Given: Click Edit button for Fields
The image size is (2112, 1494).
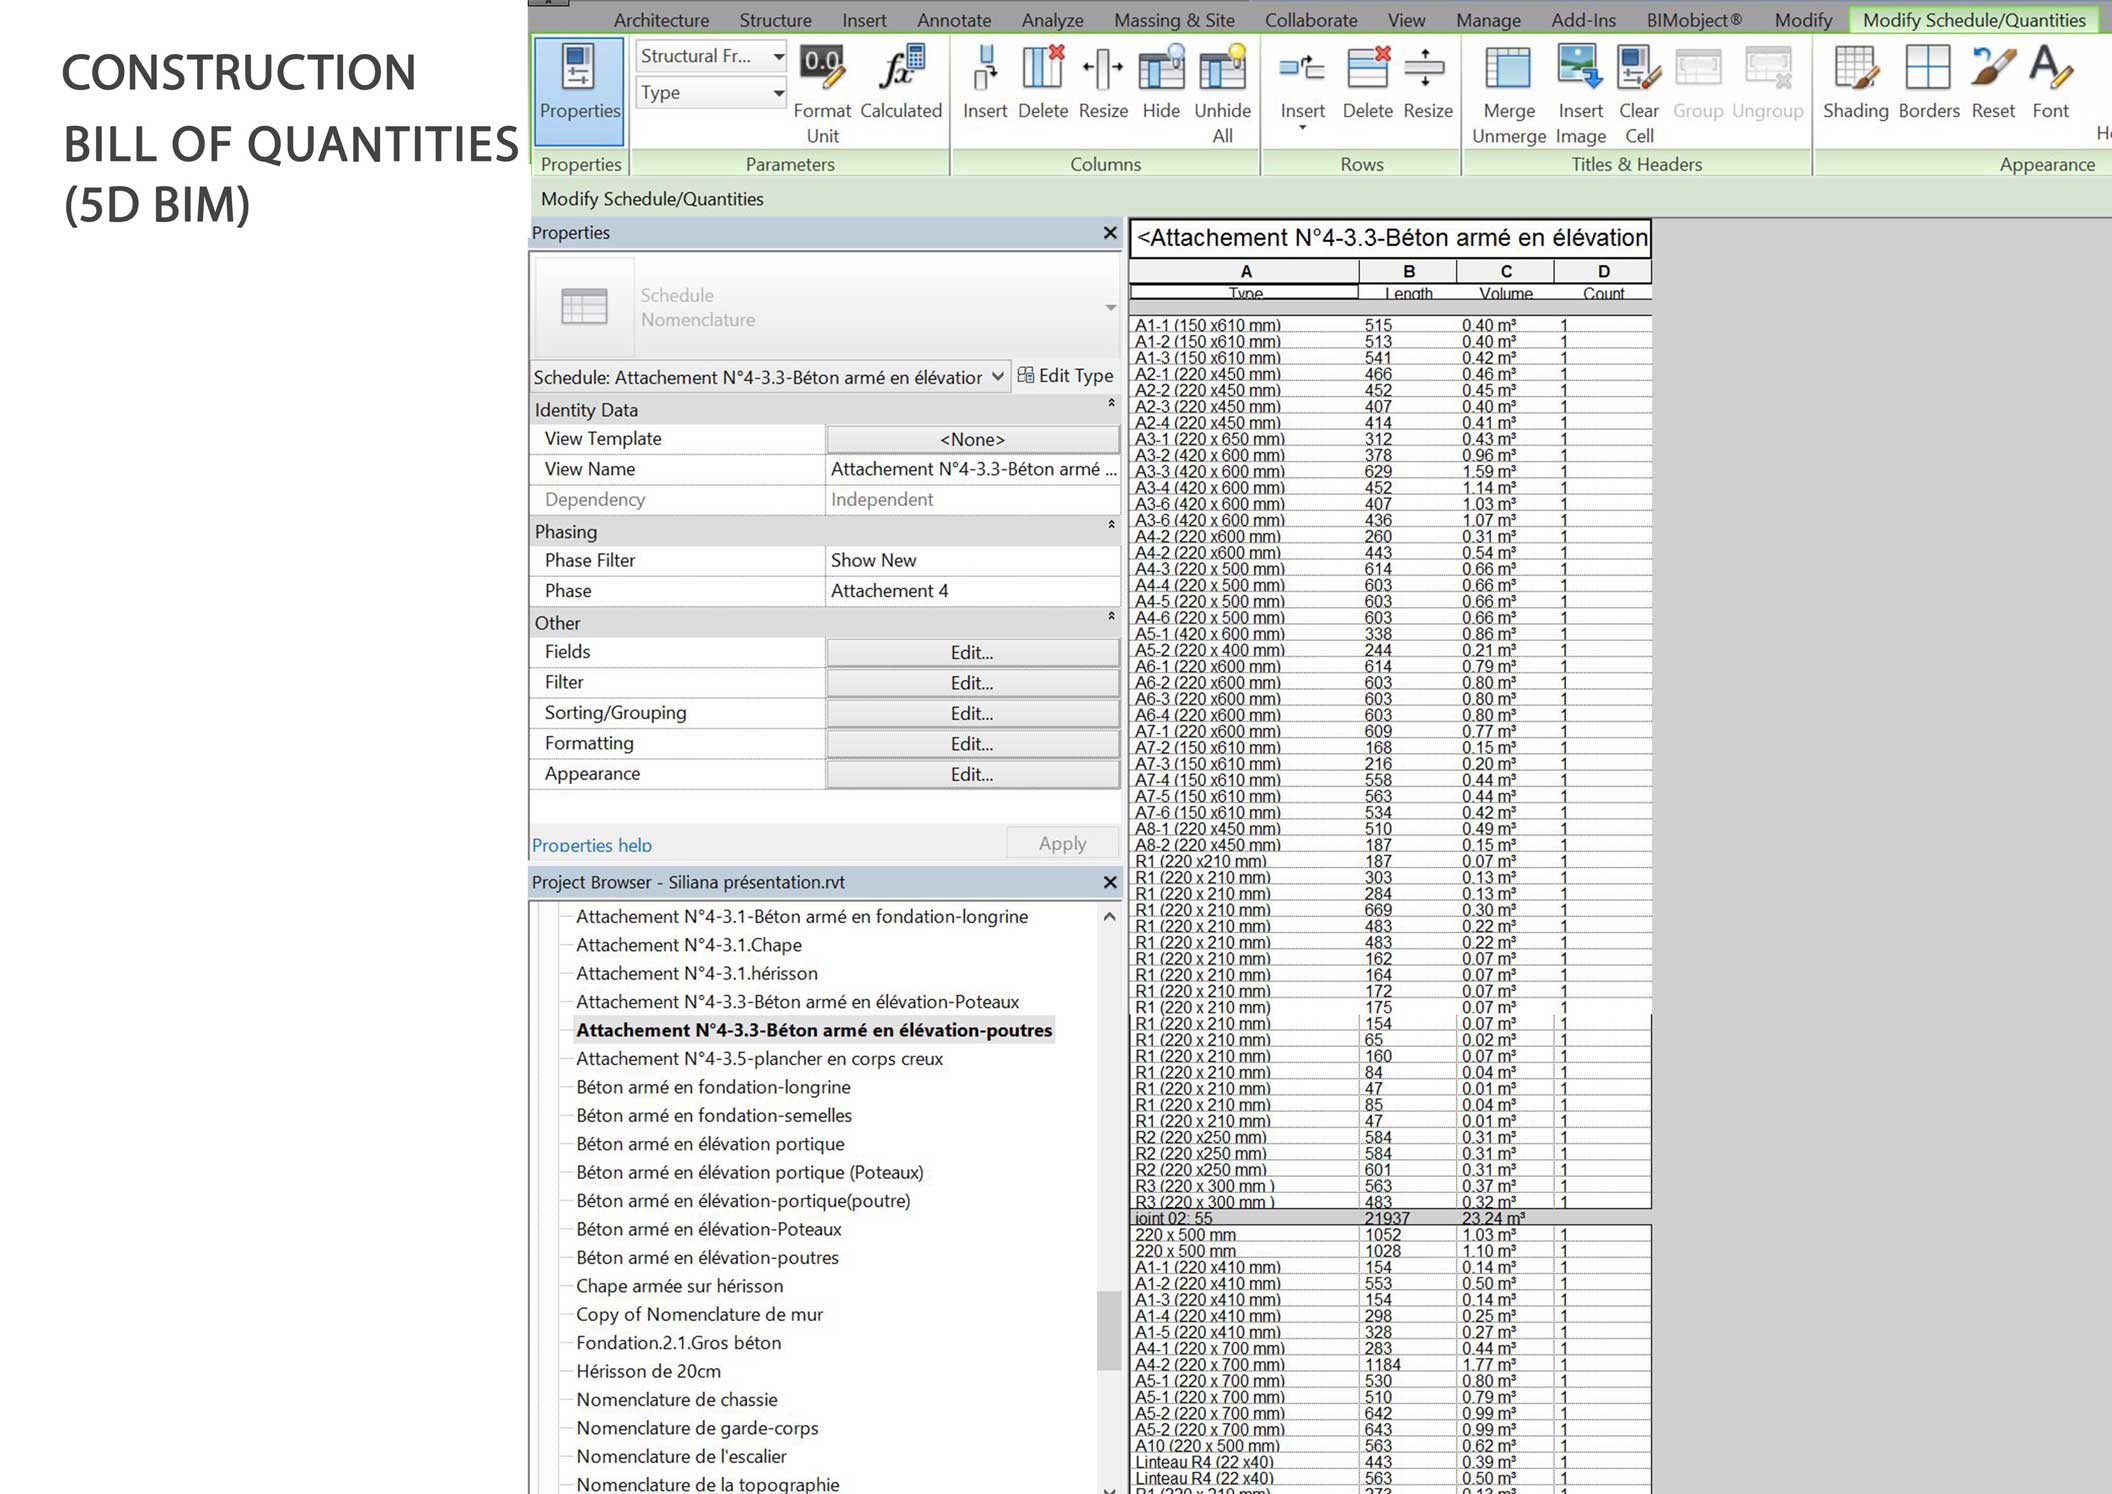Looking at the screenshot, I should (x=972, y=652).
